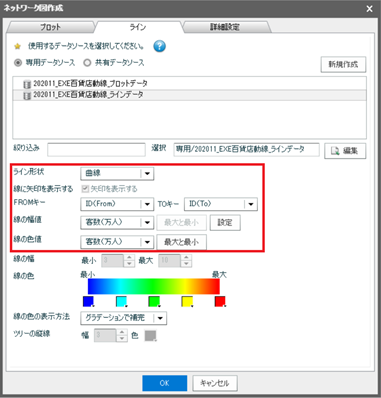Screen dimensions: 381x398
Task: Select 202011_EXE百貨店動線_プロットデータ in the list
Action: pyautogui.click(x=189, y=84)
